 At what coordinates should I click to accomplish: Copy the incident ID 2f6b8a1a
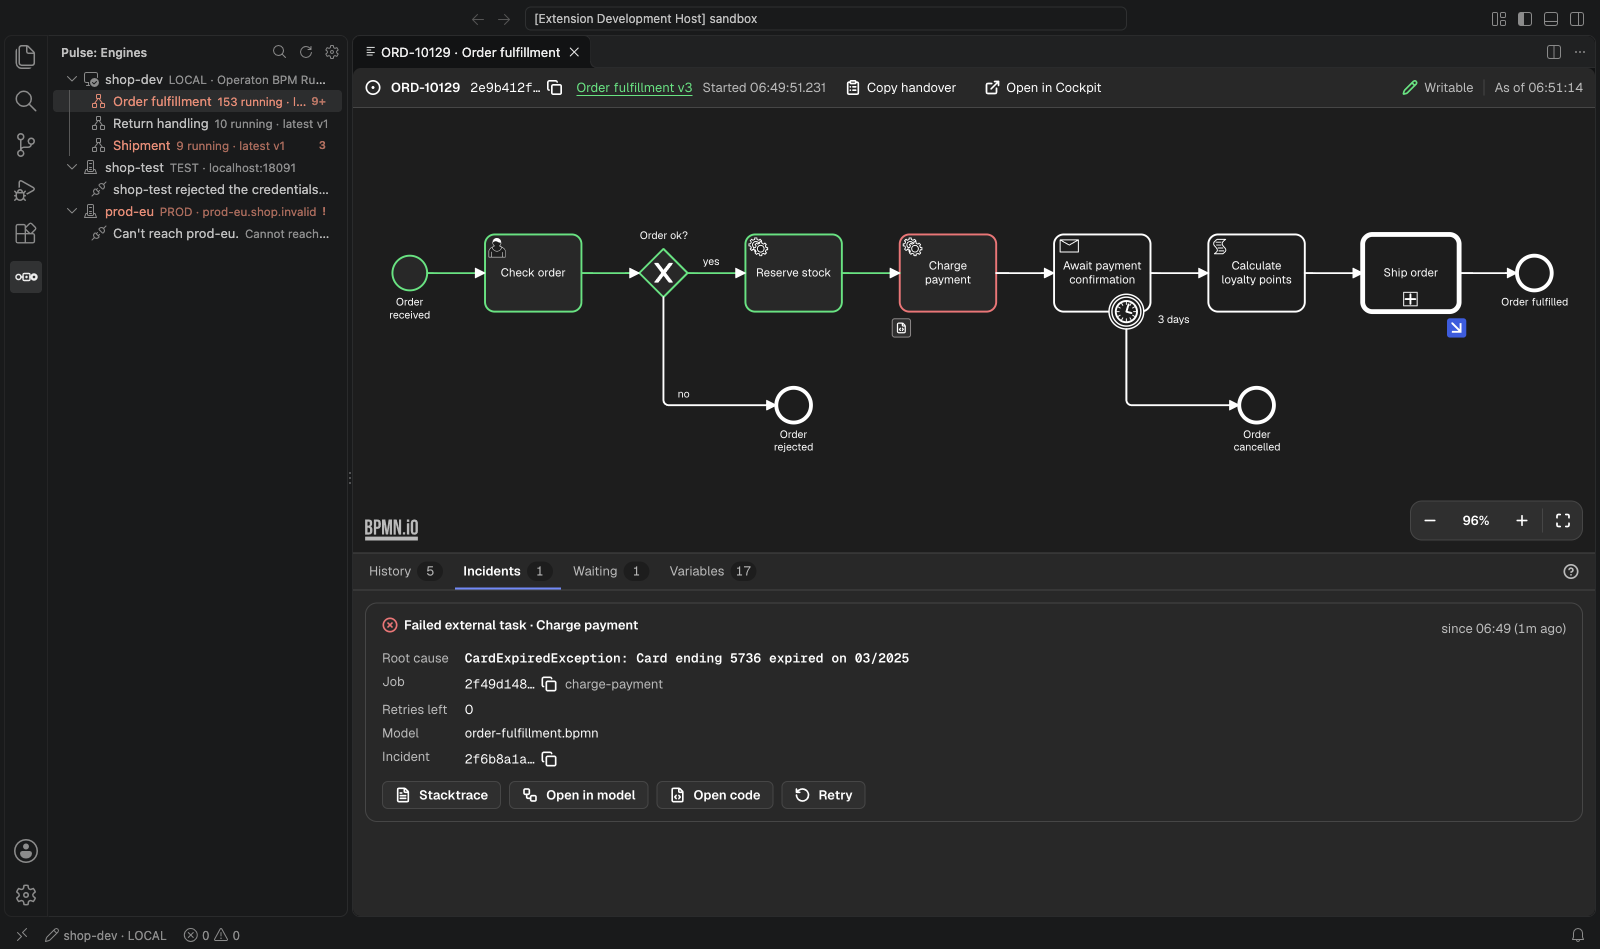(x=549, y=759)
